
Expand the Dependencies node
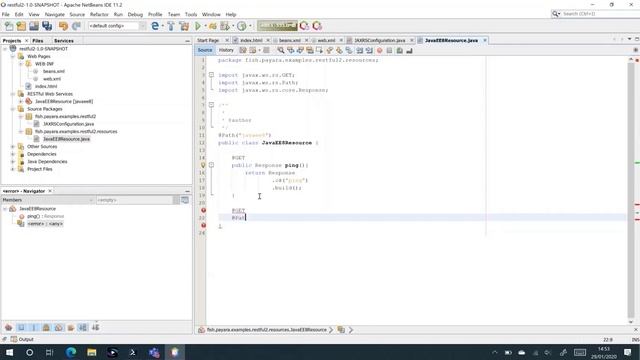coord(13,154)
